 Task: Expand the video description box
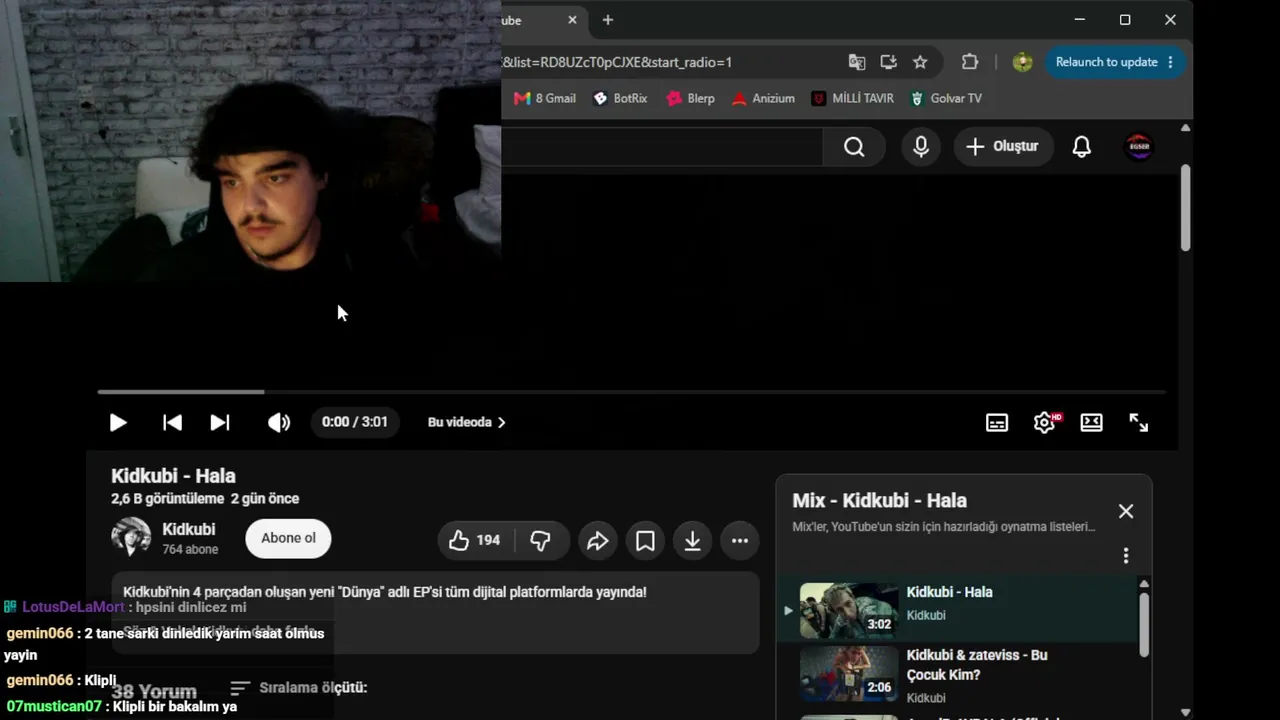[x=435, y=612]
